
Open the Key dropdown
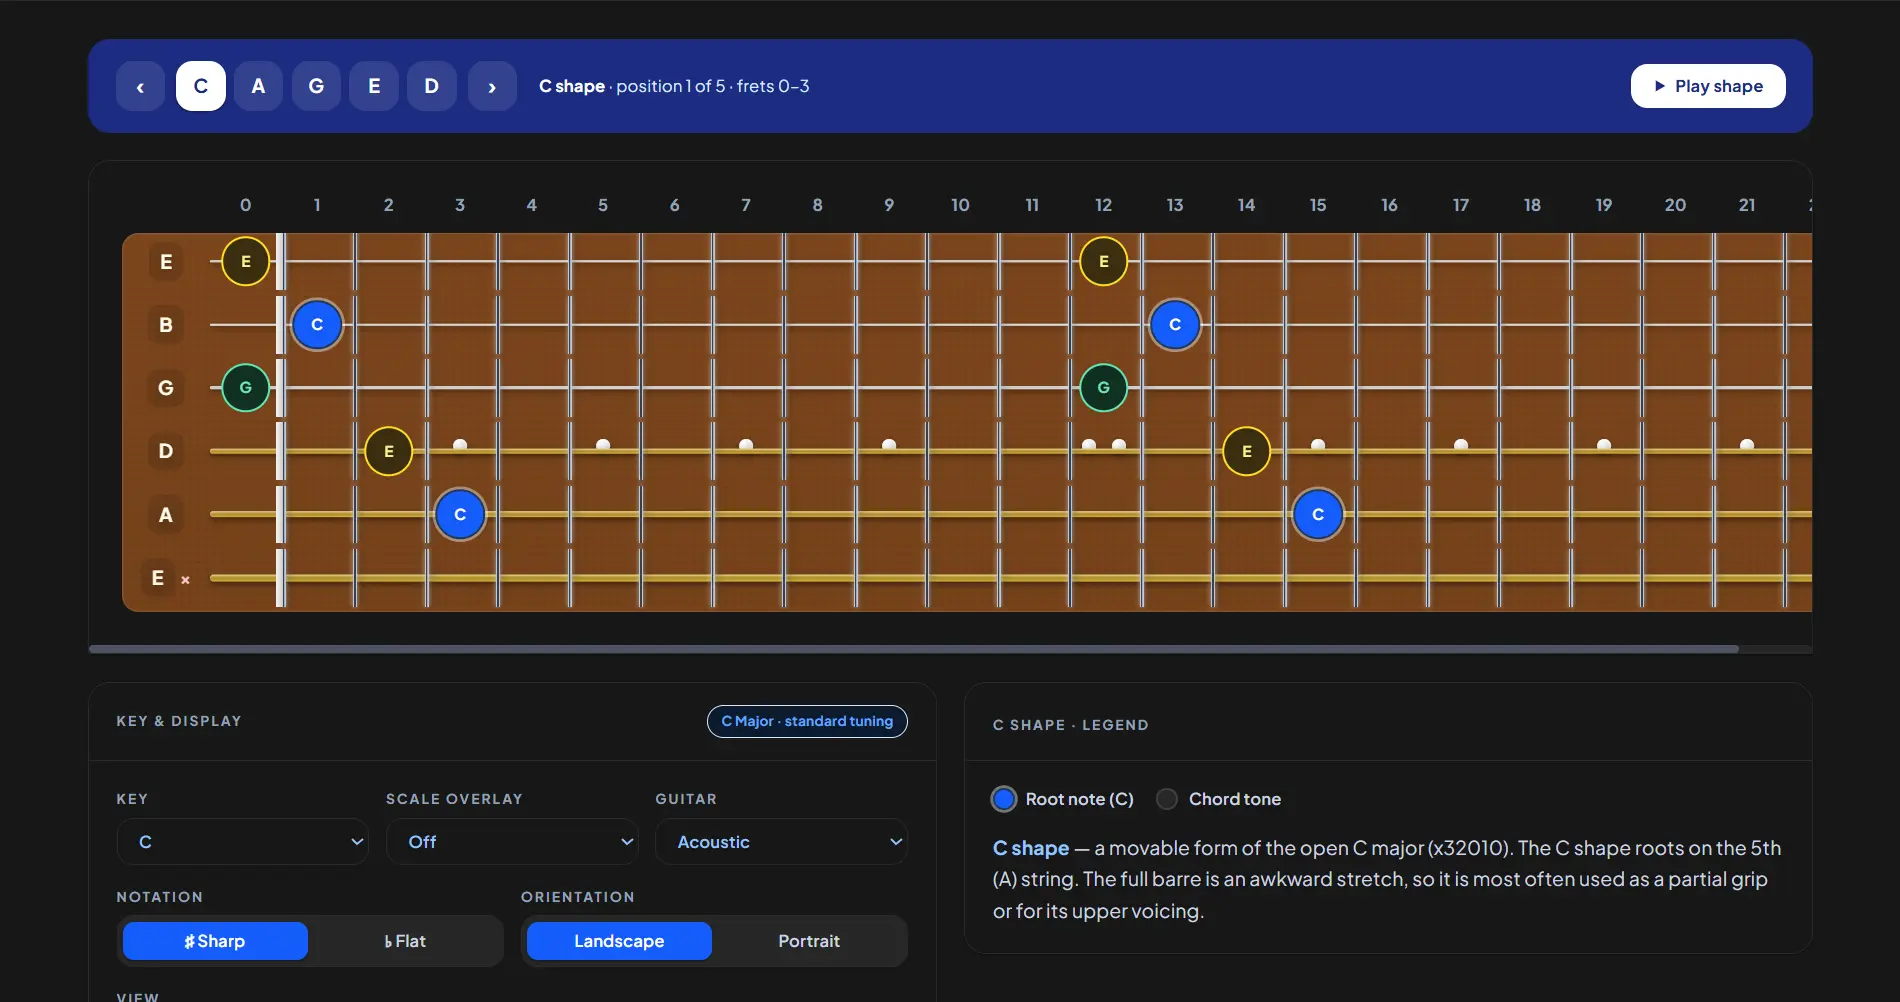click(x=243, y=842)
